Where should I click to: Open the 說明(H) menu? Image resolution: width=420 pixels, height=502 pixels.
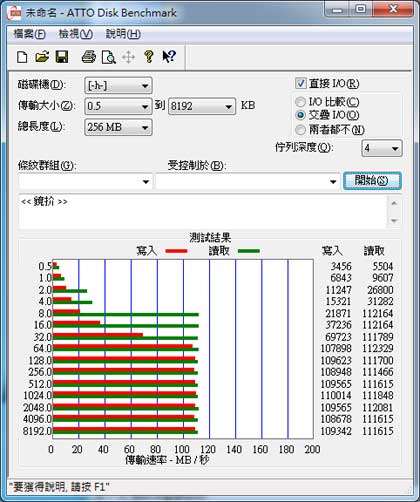point(123,34)
